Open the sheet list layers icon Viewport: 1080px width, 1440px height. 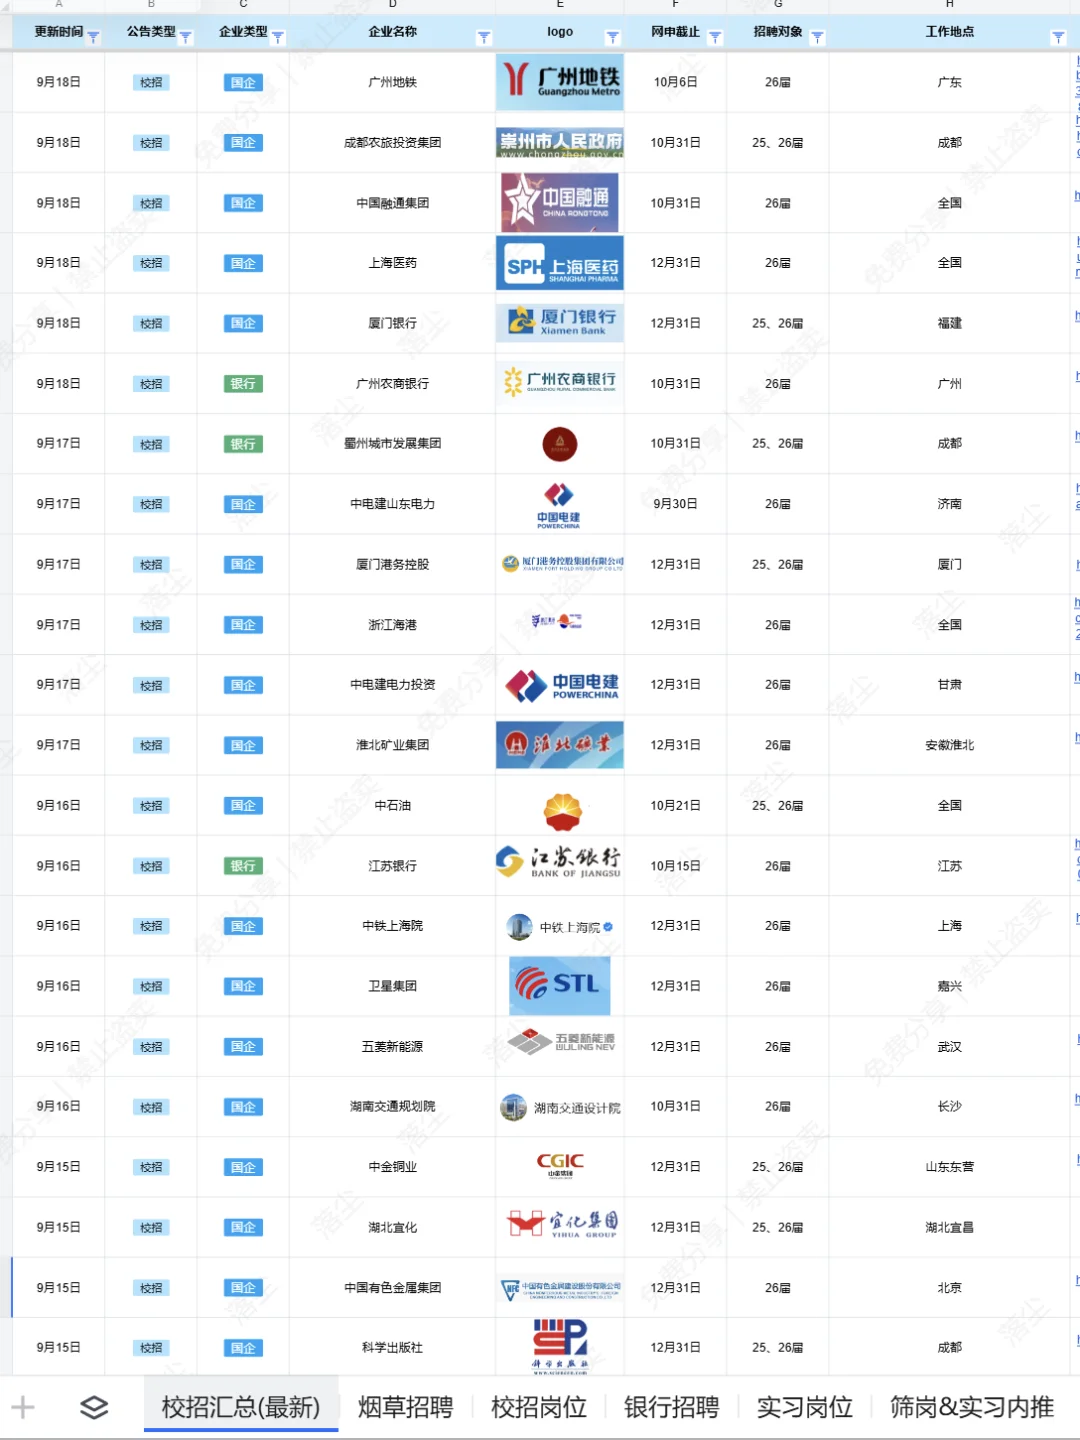[94, 1408]
